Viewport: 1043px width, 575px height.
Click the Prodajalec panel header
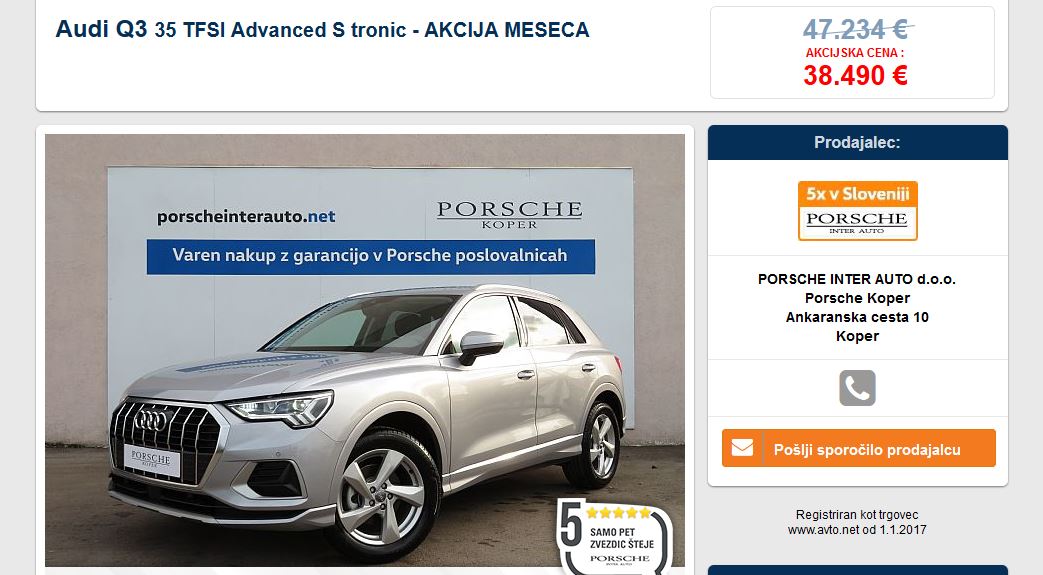857,142
